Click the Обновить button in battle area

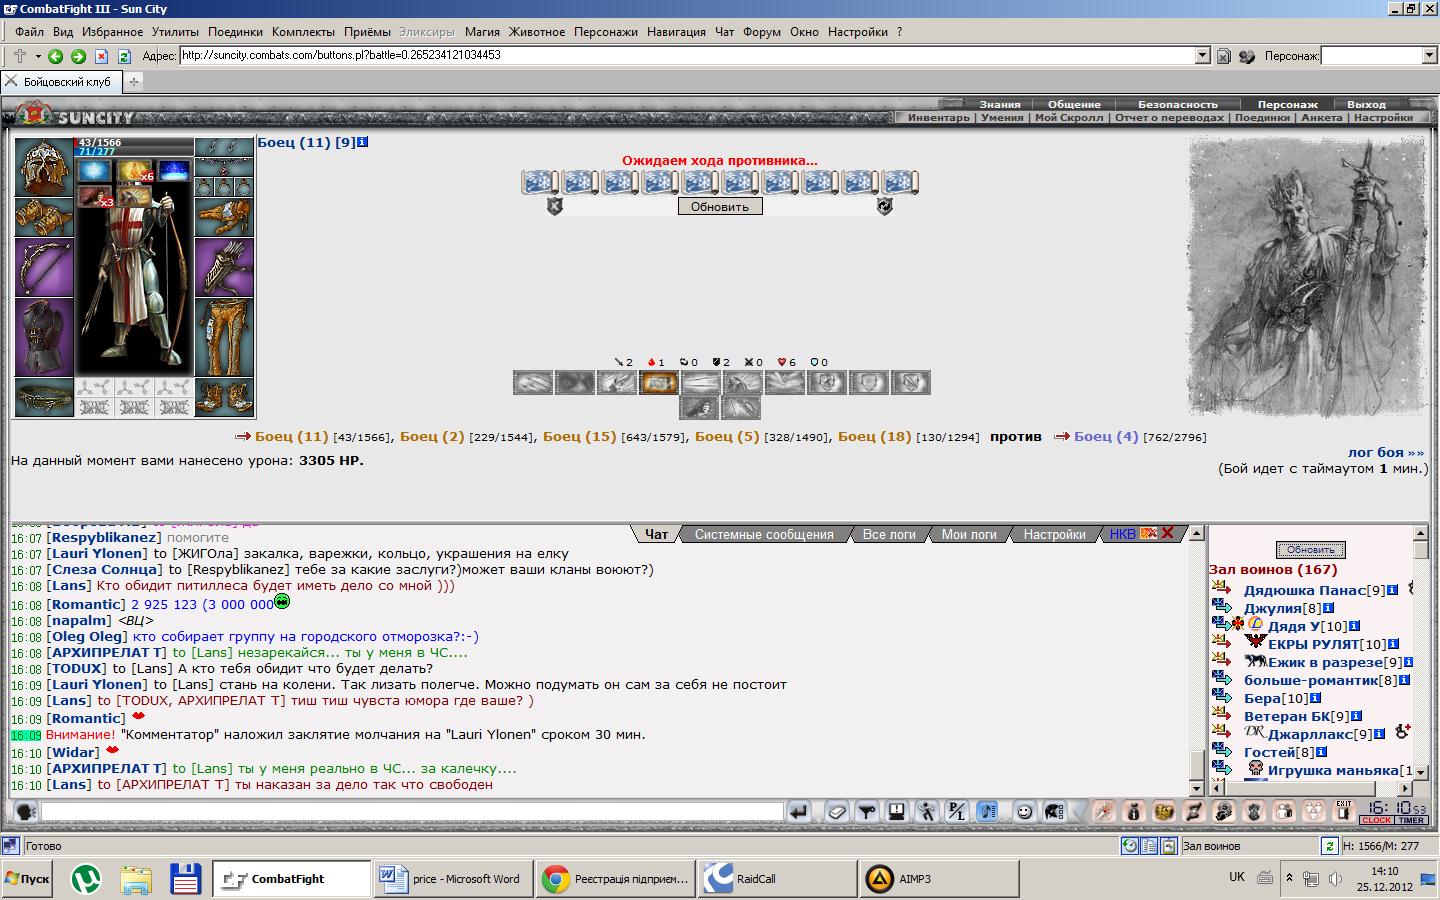(720, 206)
